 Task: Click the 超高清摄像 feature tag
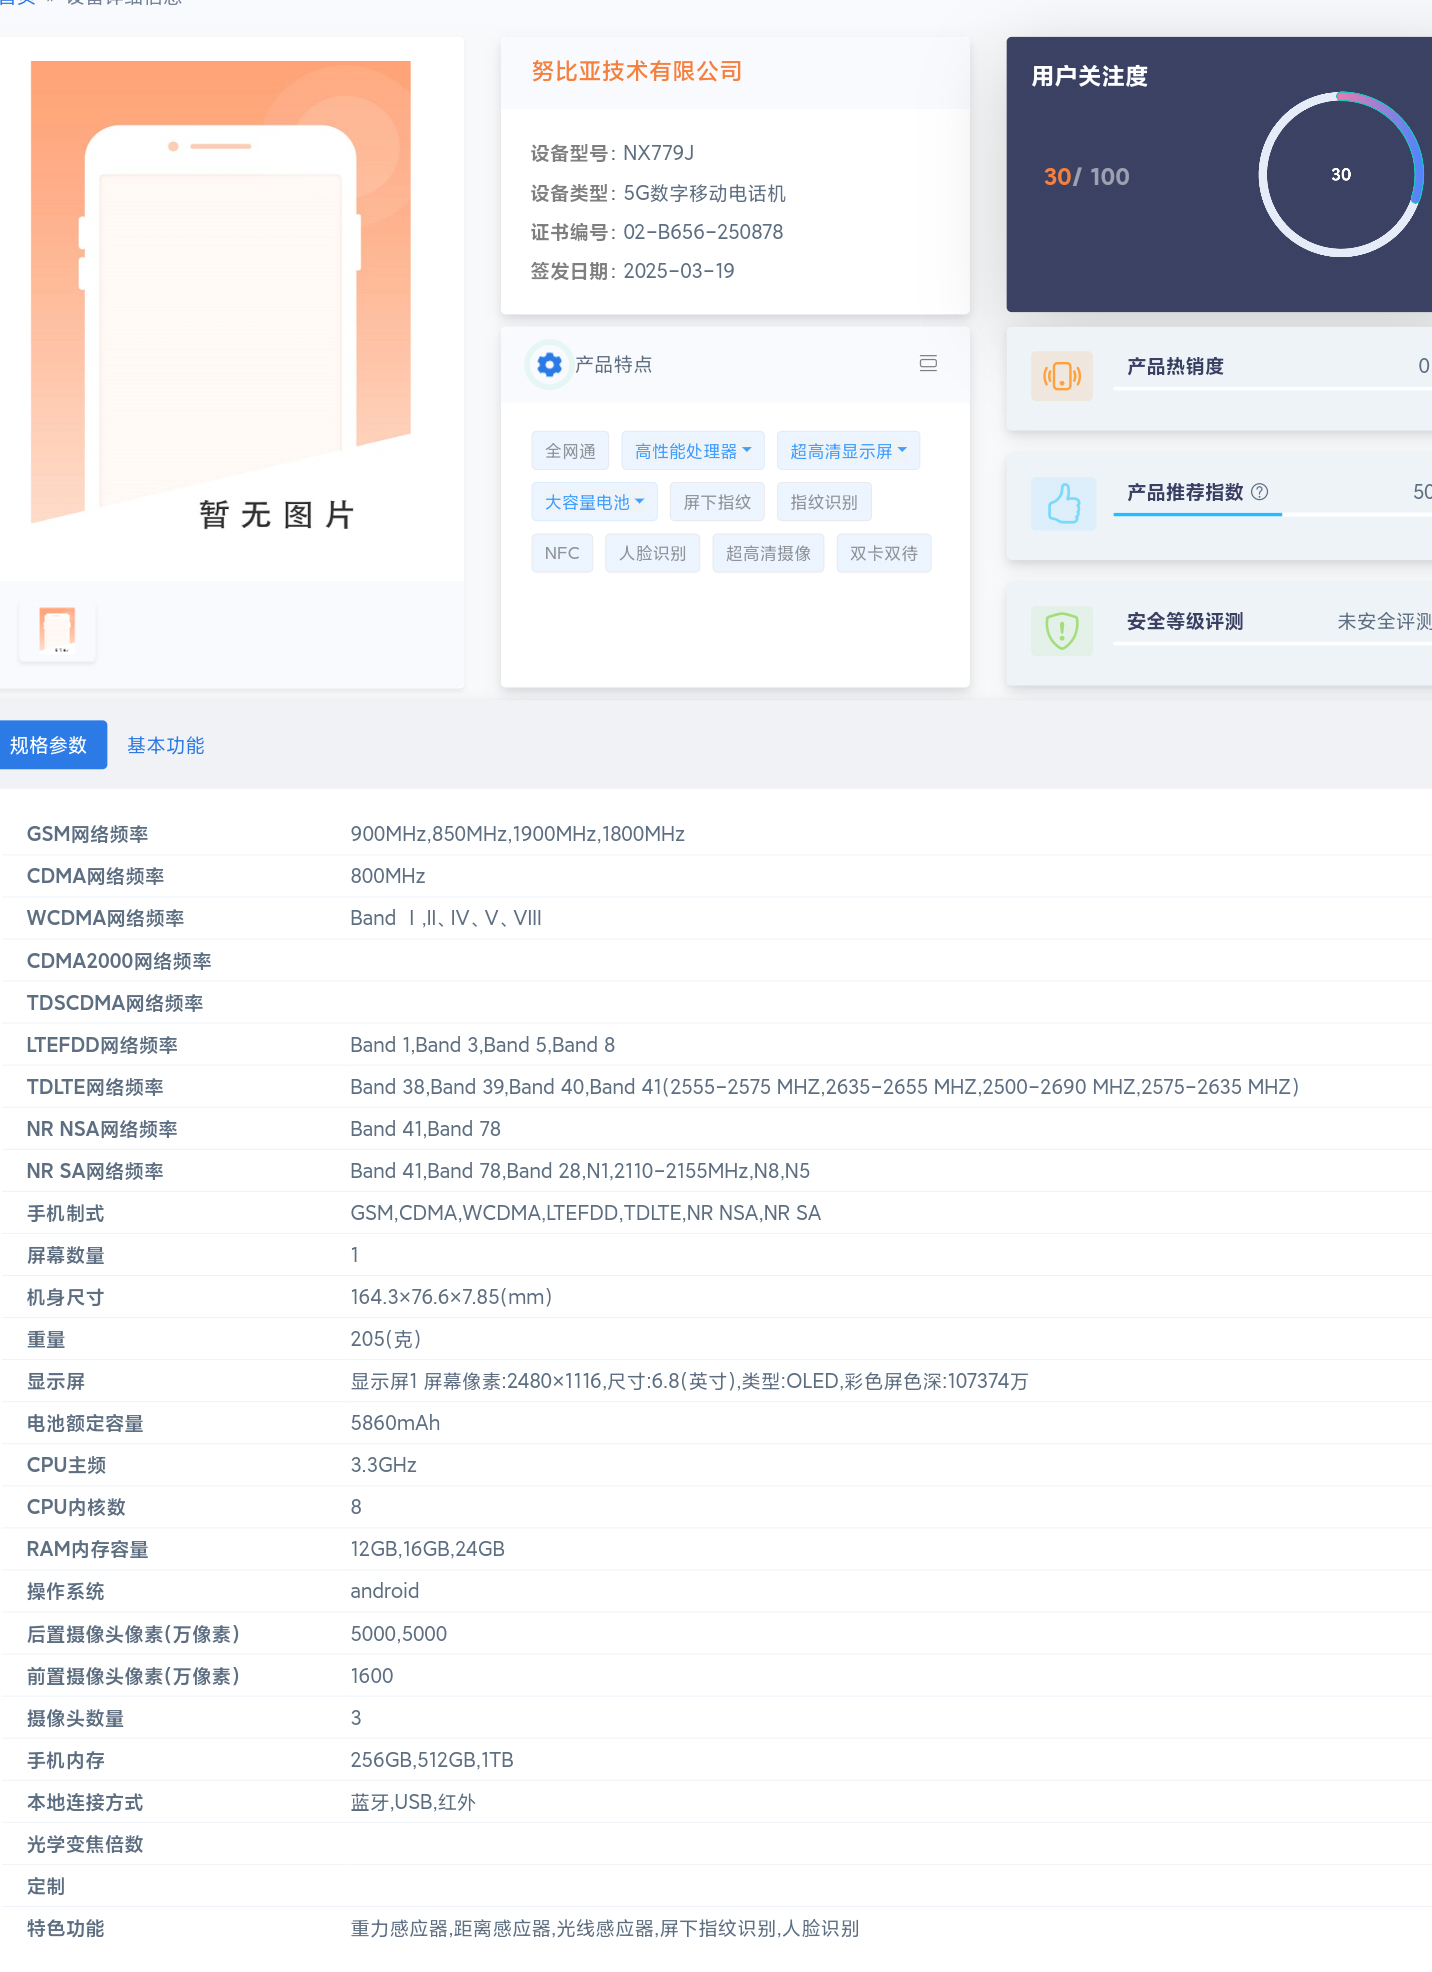768,553
